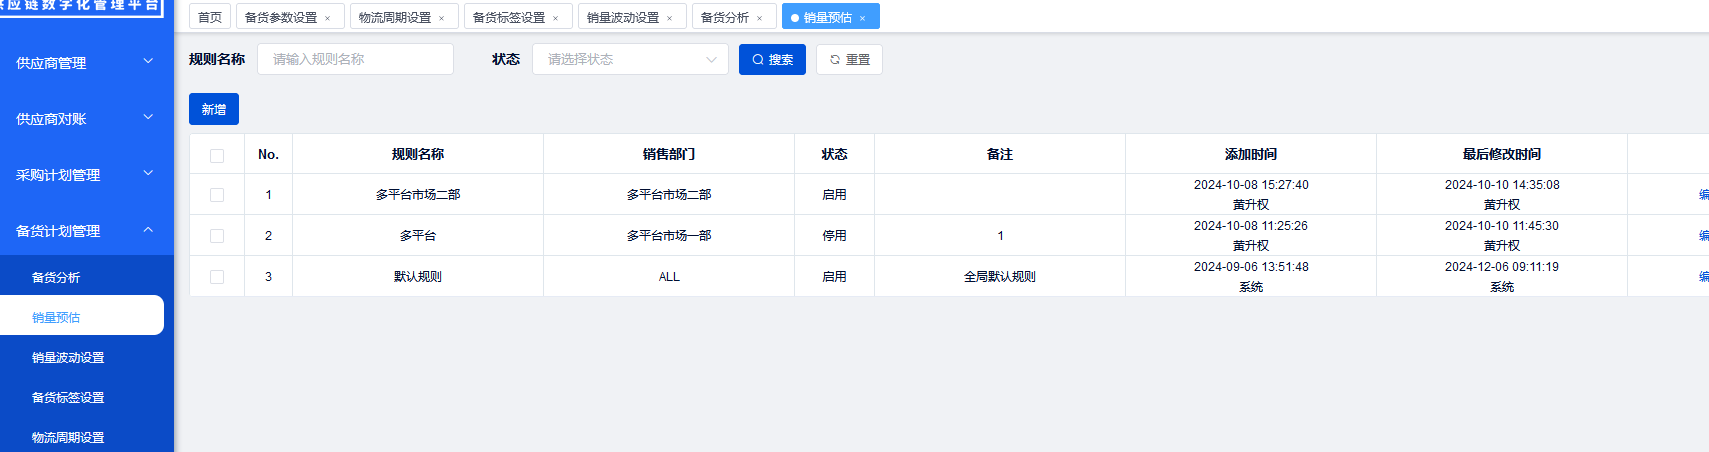Image resolution: width=1709 pixels, height=452 pixels.
Task: Close the 销量波动设置 tab
Action: click(x=669, y=18)
